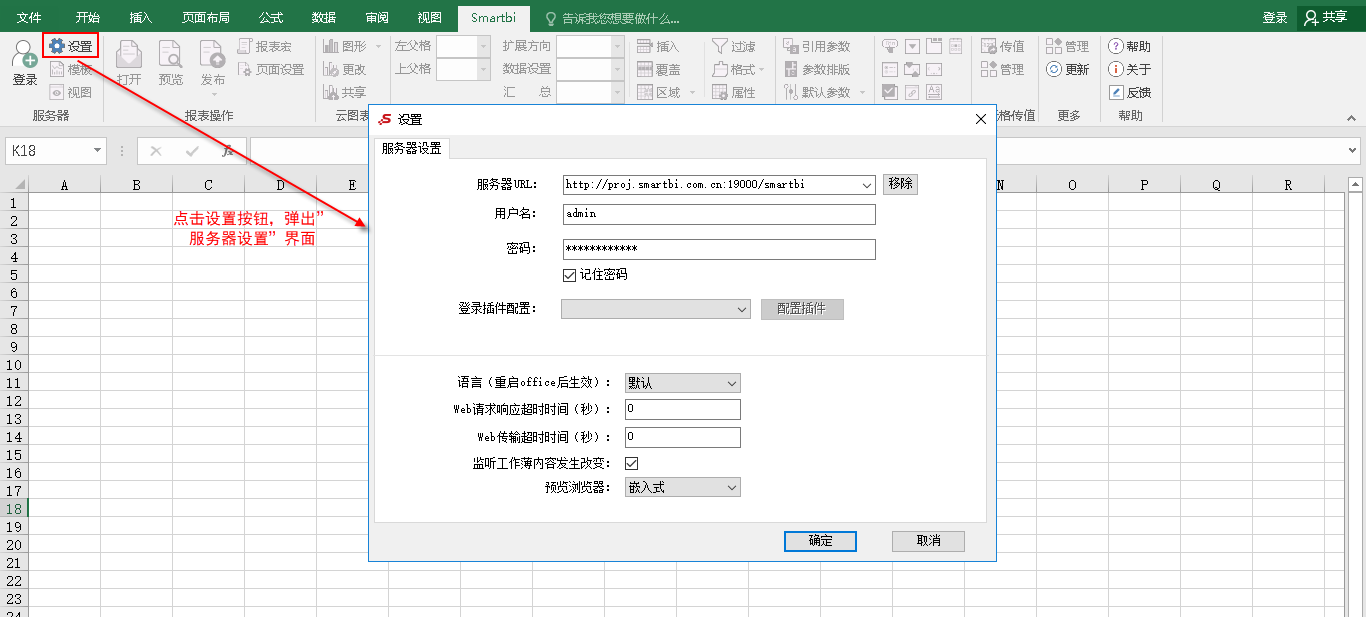Click the Web请求响应超时时间 field
Image resolution: width=1366 pixels, height=617 pixels.
tap(683, 409)
